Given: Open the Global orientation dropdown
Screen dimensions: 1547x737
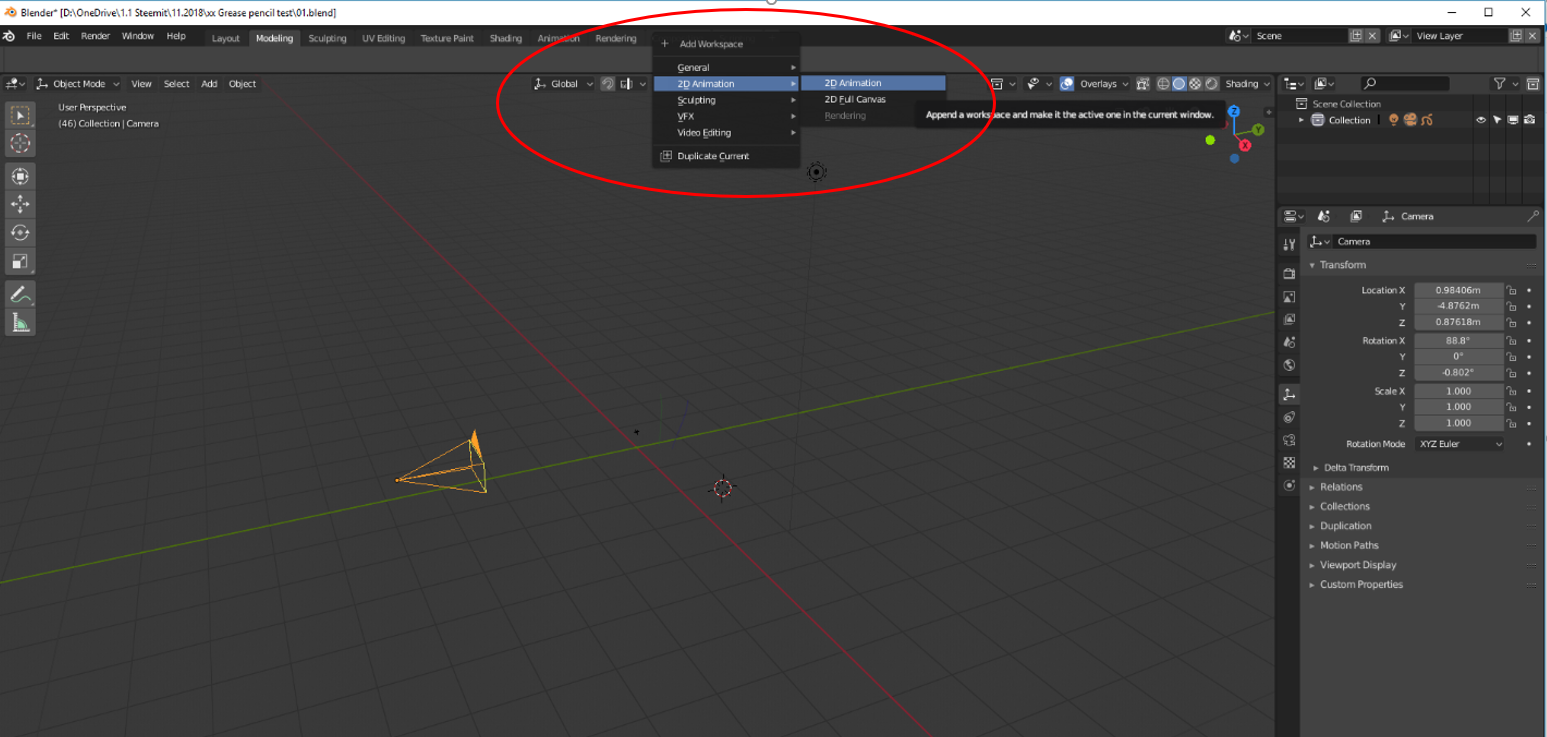Looking at the screenshot, I should point(564,84).
